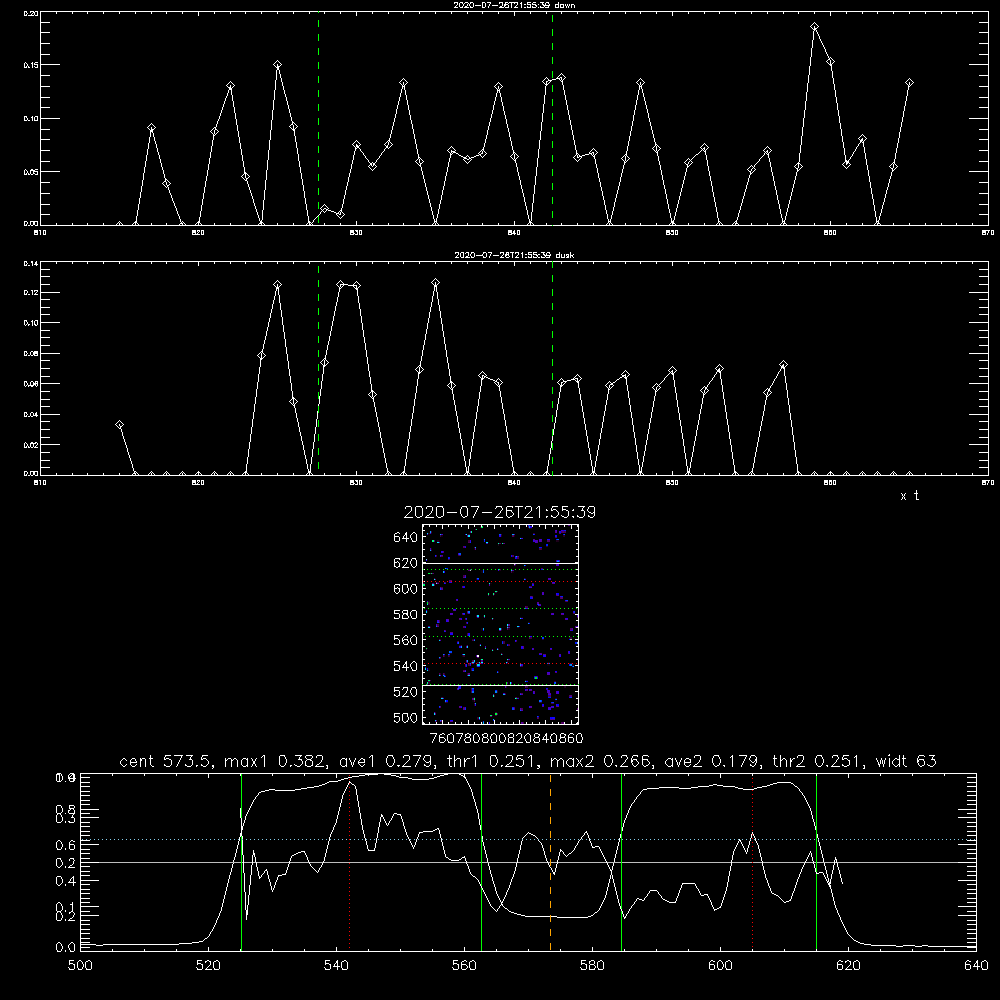Click the 560 tick label on bottom plot x-axis
Screen dimensions: 1000x1000
(x=464, y=966)
